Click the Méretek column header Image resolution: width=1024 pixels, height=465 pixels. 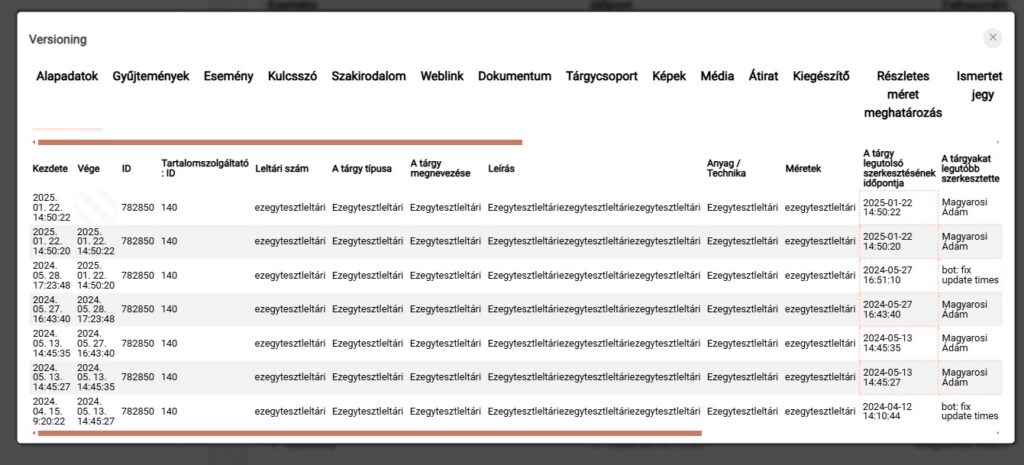(803, 168)
